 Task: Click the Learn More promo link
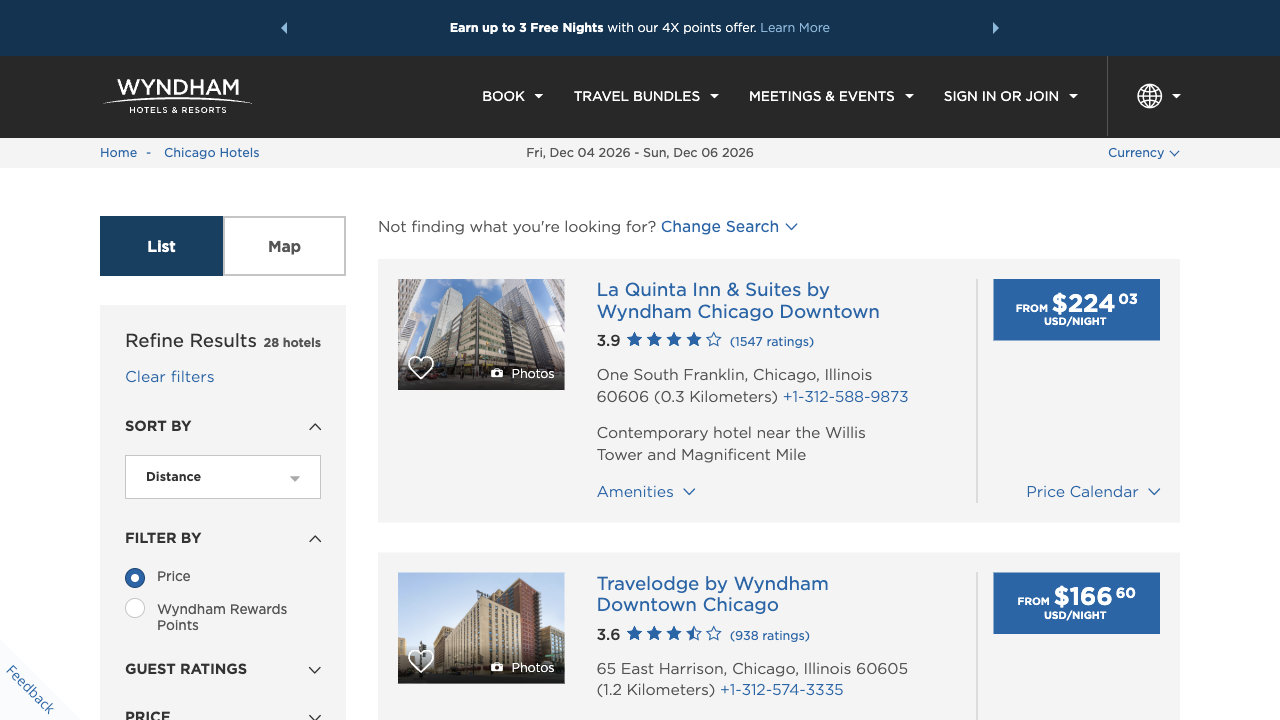click(795, 28)
